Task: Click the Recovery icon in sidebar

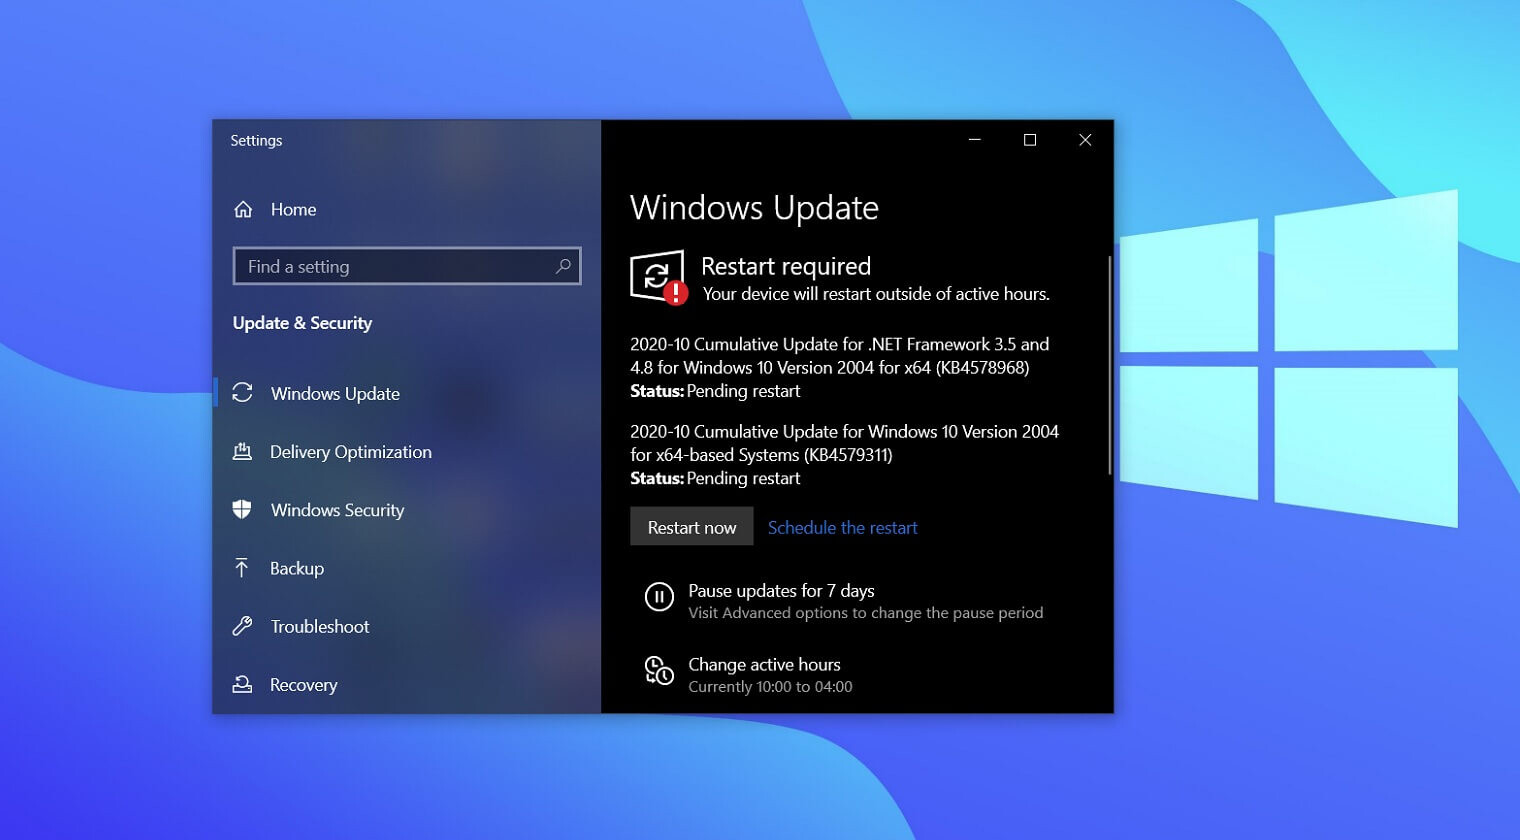Action: [242, 684]
